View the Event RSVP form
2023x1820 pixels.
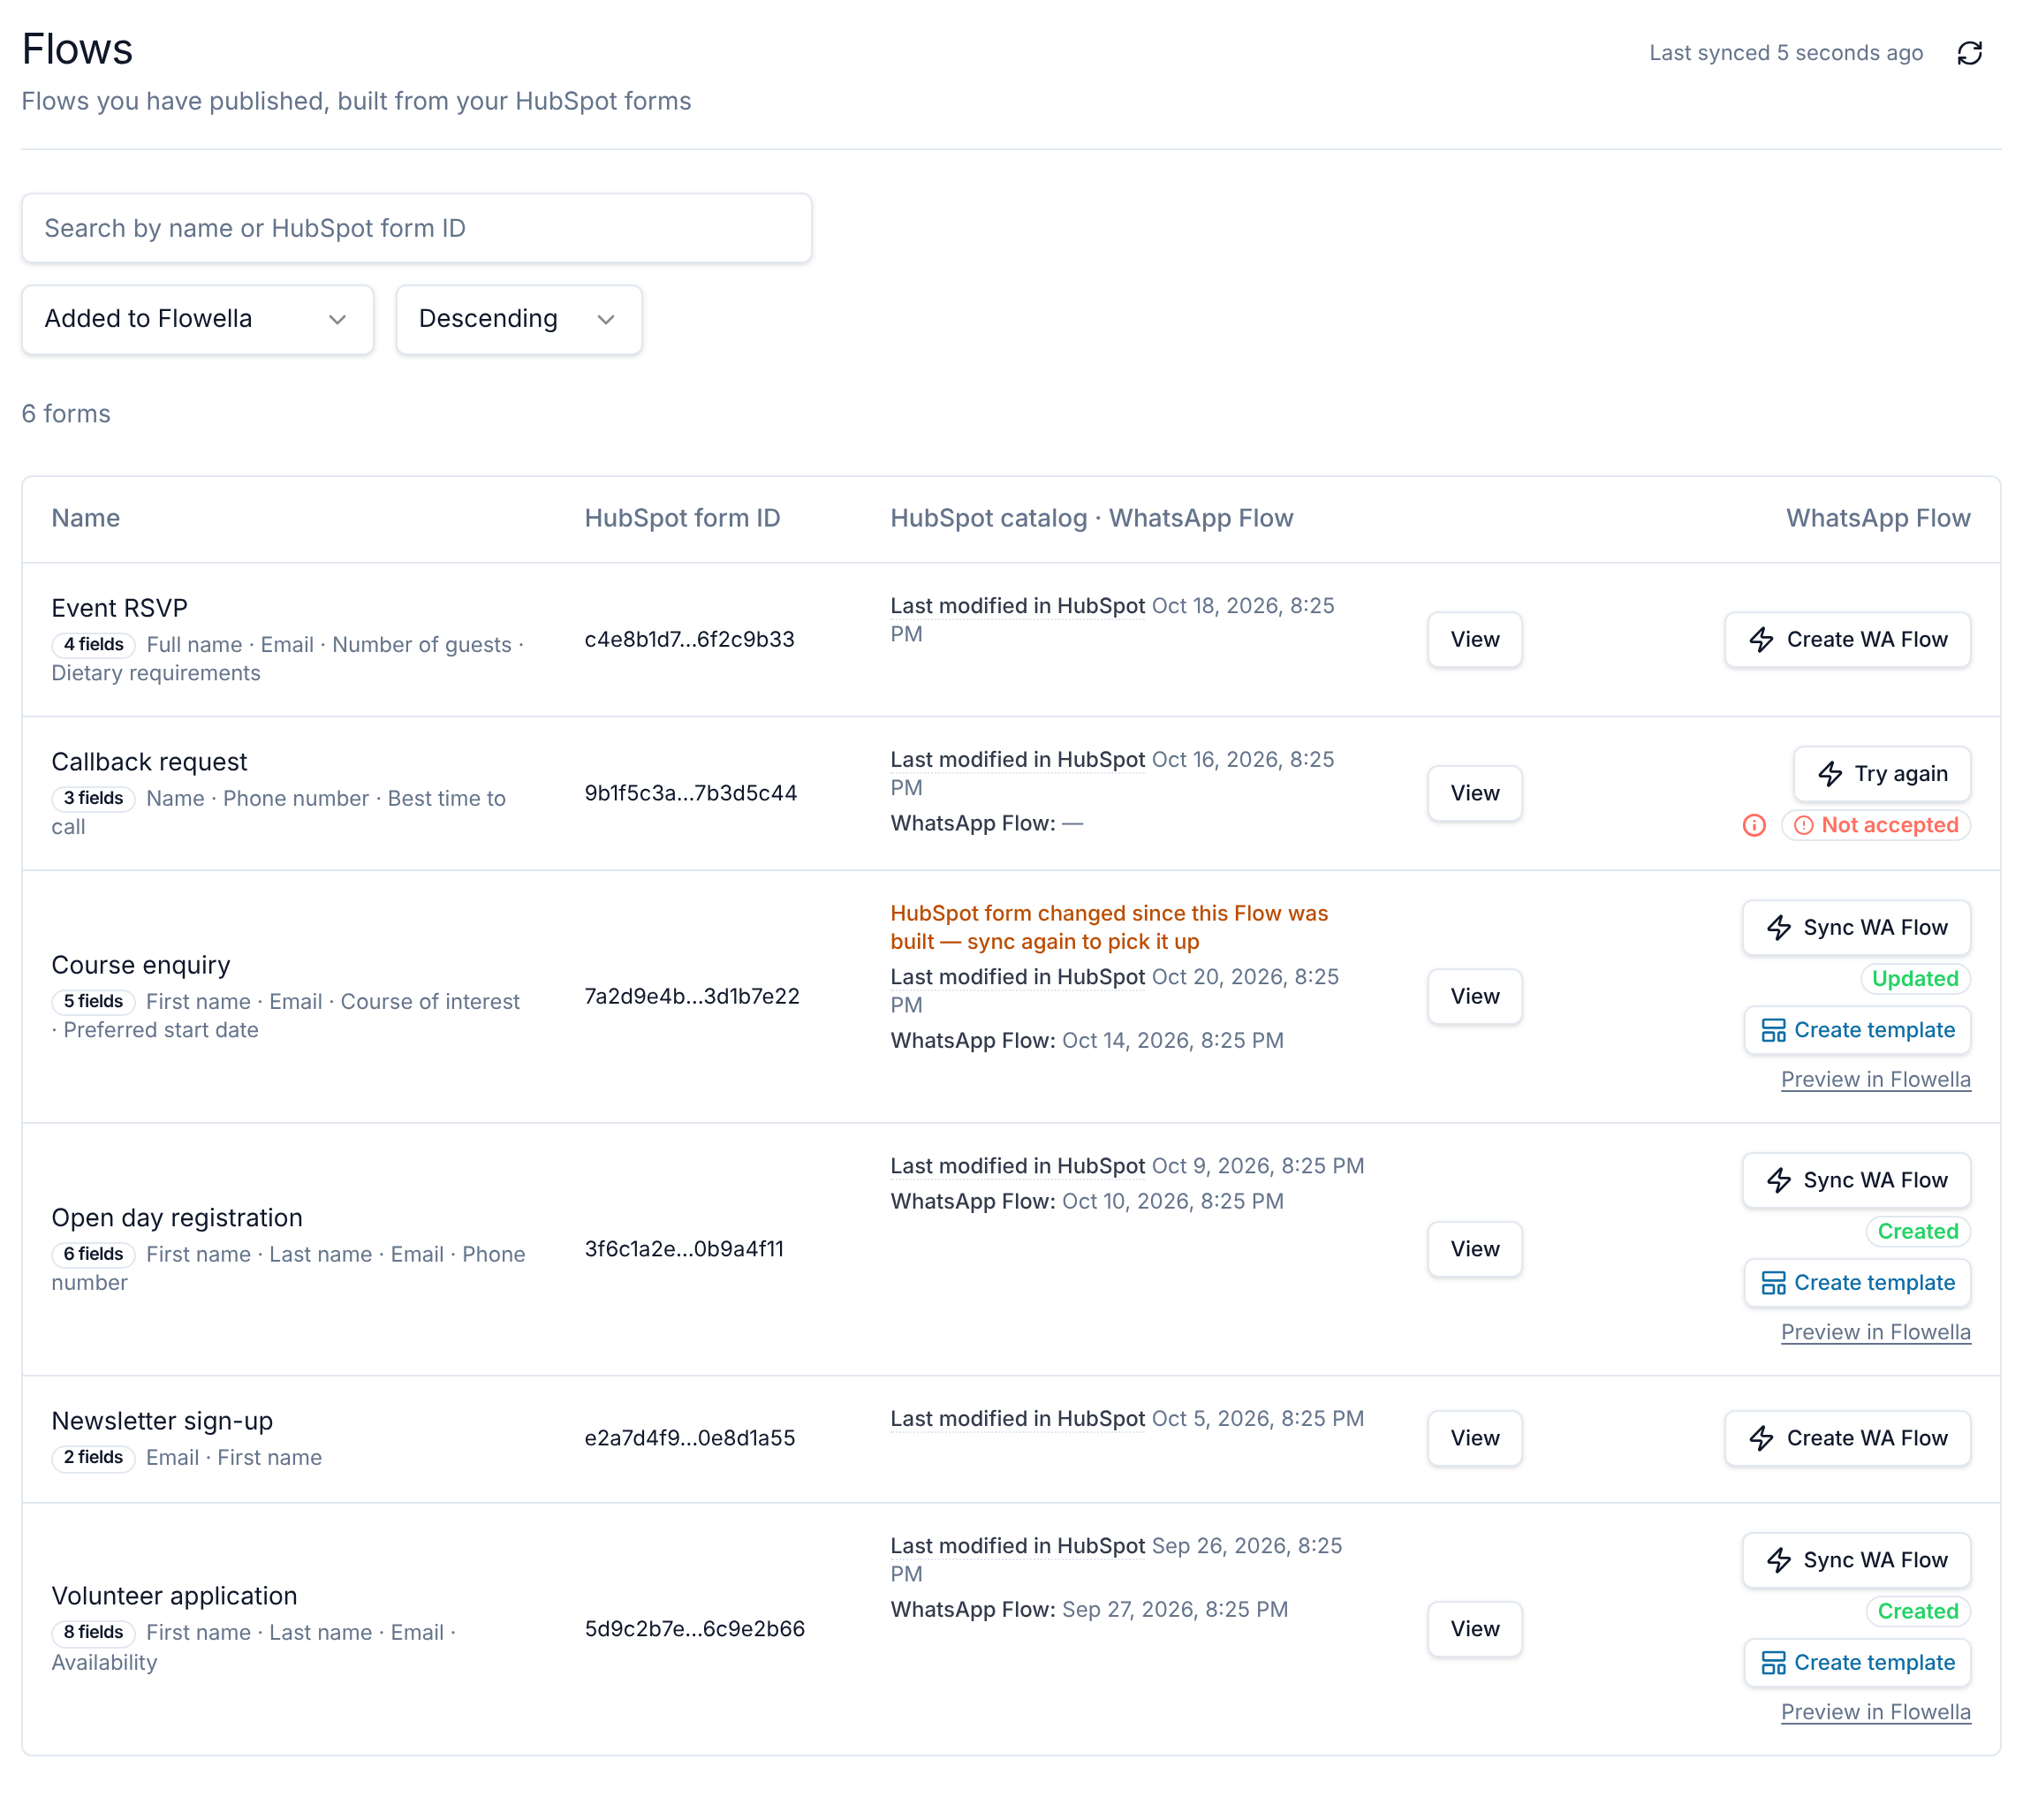pos(1474,639)
